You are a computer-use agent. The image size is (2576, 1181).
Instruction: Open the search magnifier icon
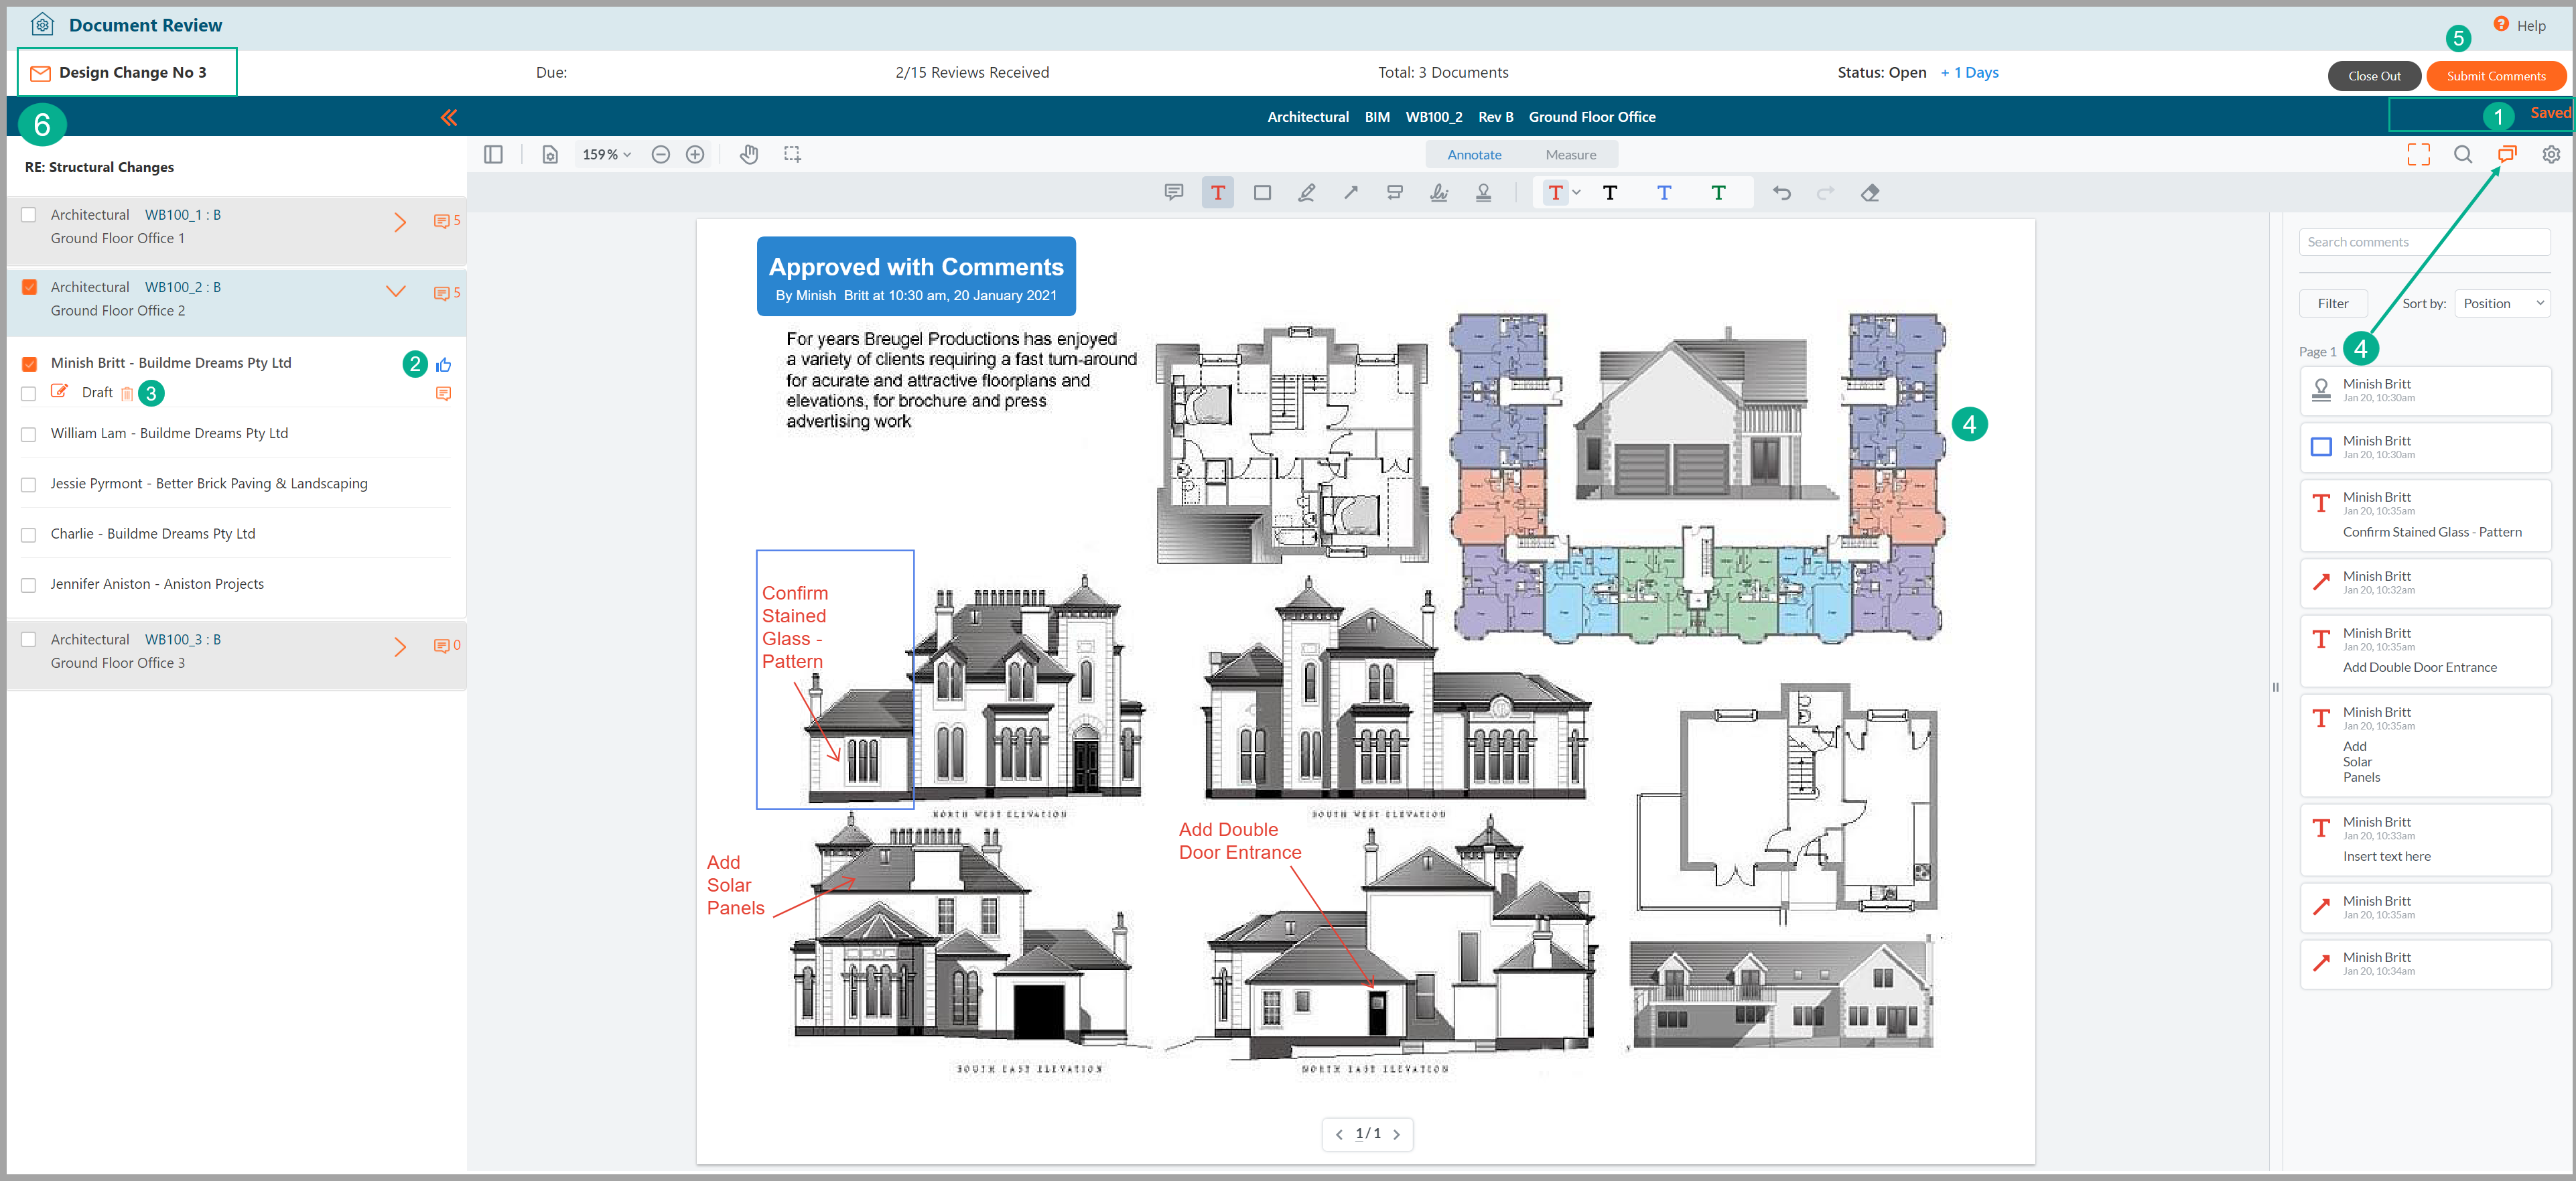(x=2463, y=154)
